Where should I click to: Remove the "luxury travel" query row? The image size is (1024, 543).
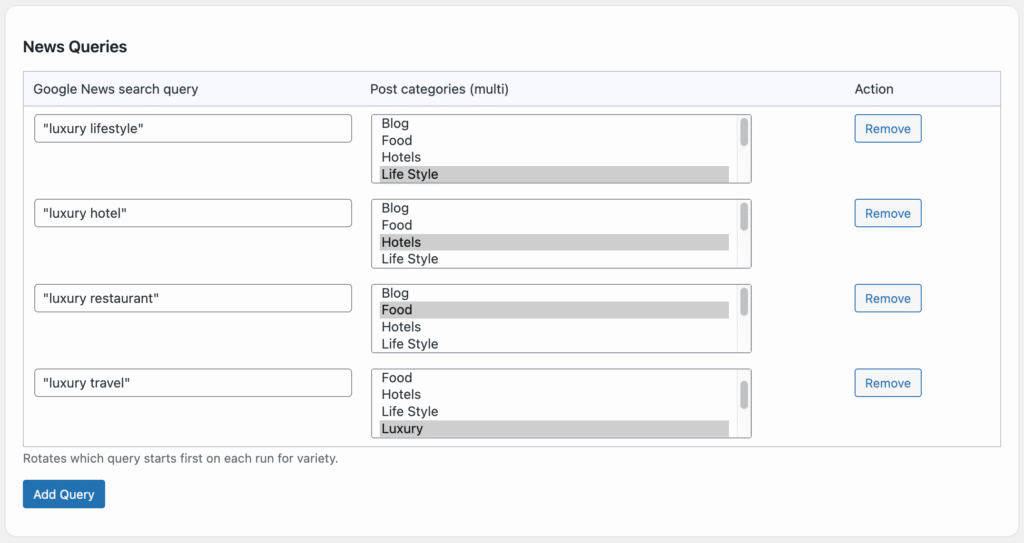point(887,383)
